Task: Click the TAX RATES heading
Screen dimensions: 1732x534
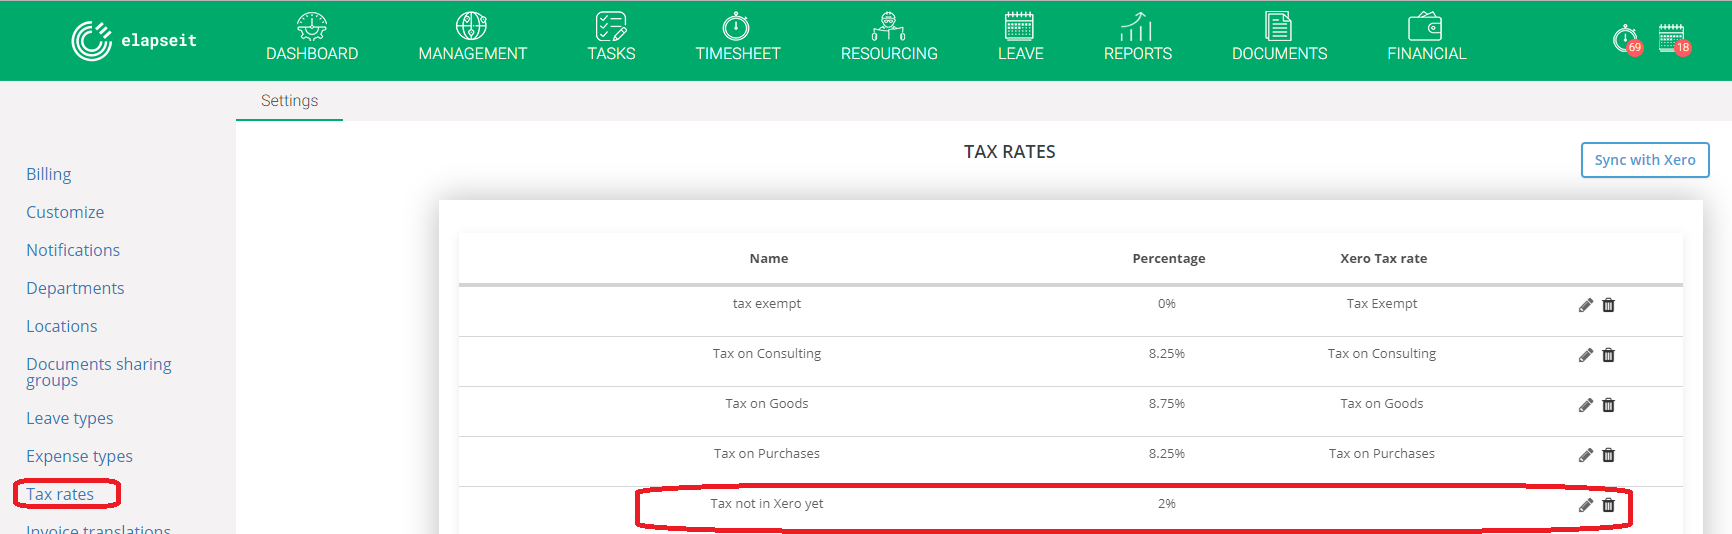Action: coord(1010,152)
